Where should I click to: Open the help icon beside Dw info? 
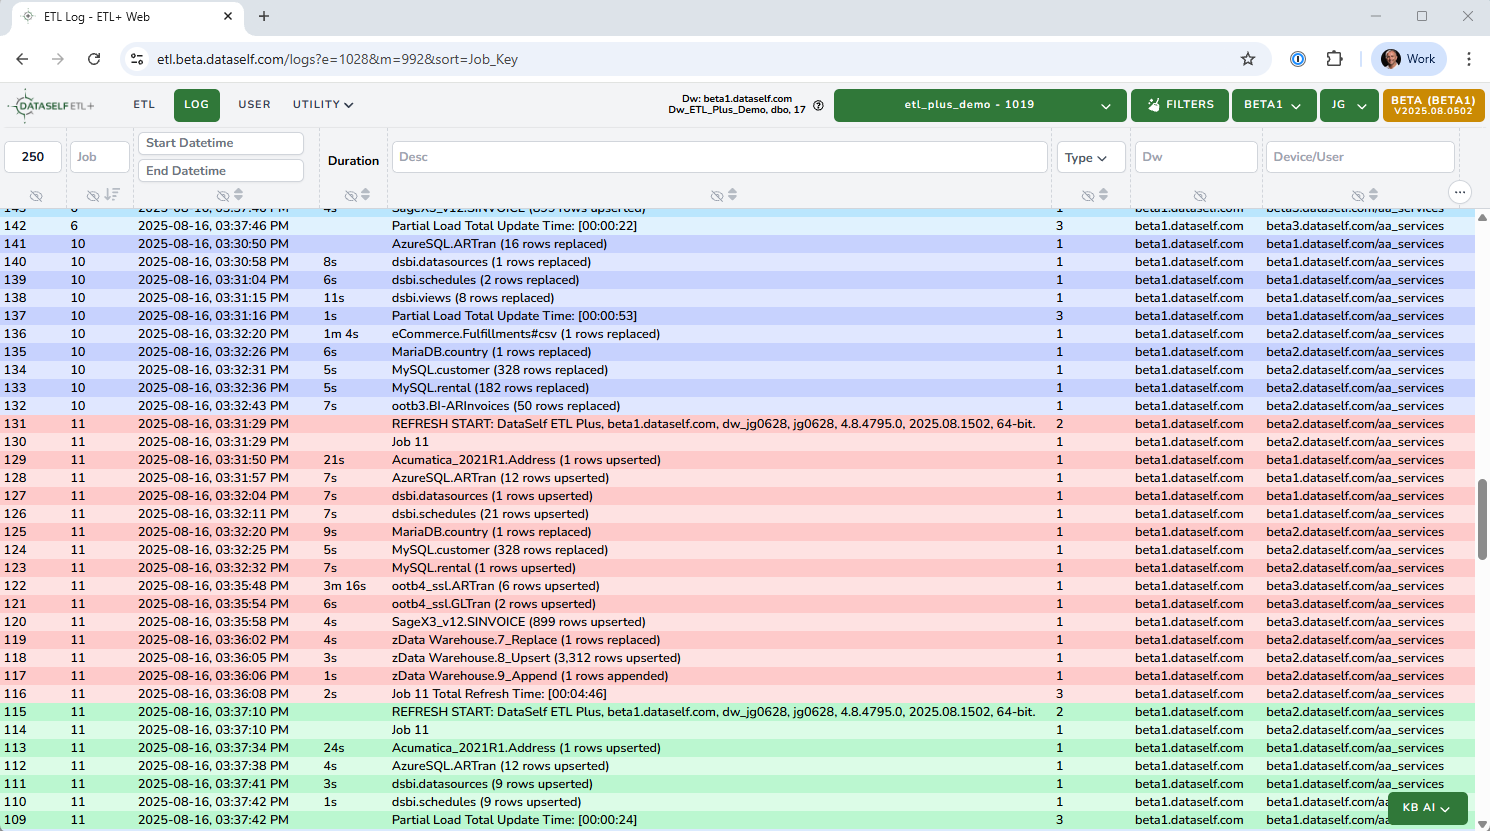pyautogui.click(x=818, y=105)
